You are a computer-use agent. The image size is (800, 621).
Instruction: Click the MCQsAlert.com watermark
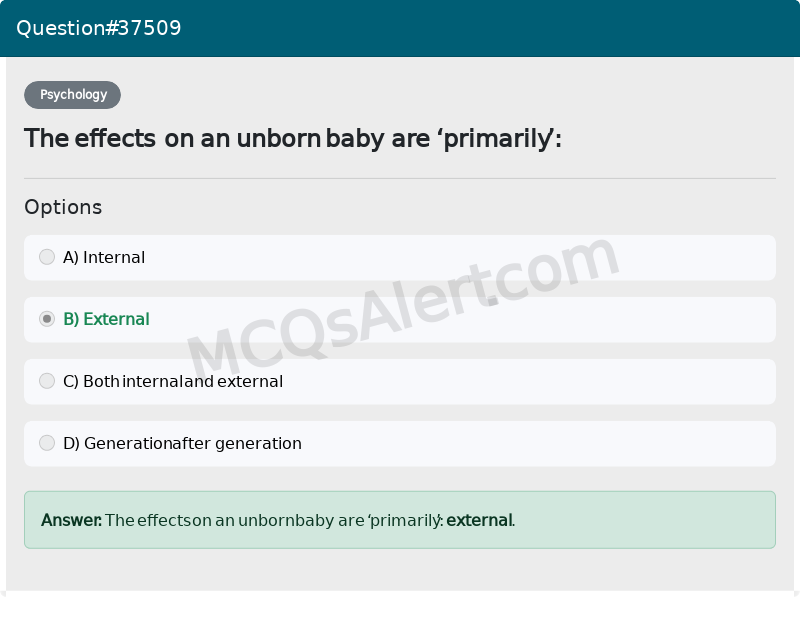(403, 308)
